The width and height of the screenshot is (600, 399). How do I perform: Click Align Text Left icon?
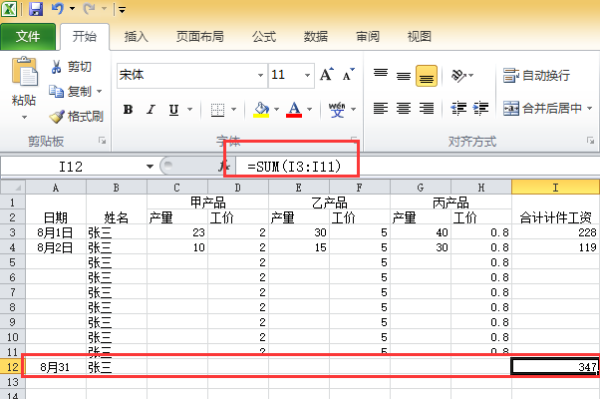click(381, 109)
